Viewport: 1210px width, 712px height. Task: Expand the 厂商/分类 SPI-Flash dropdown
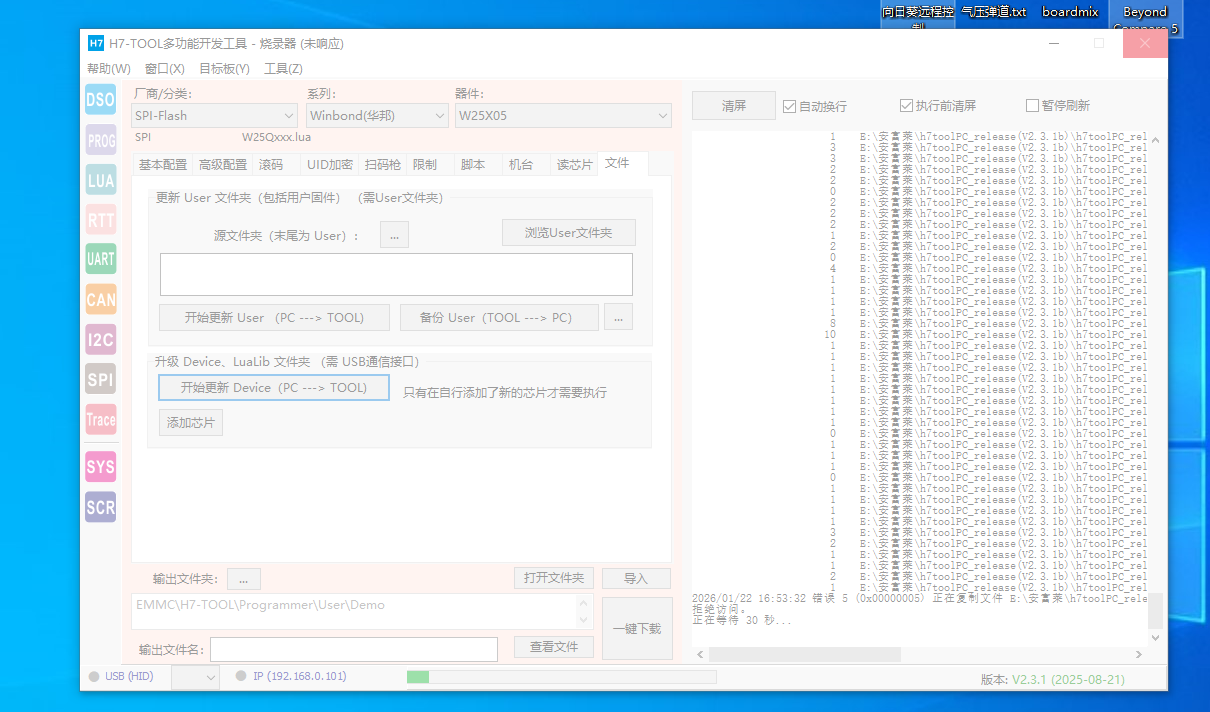pyautogui.click(x=214, y=116)
